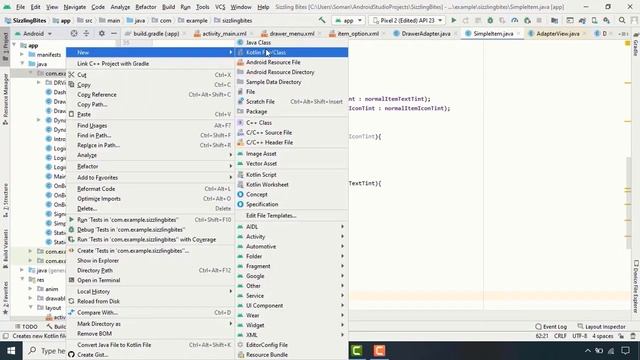Click the Debug app bug icon
640x360 pixels.
[x=490, y=20]
